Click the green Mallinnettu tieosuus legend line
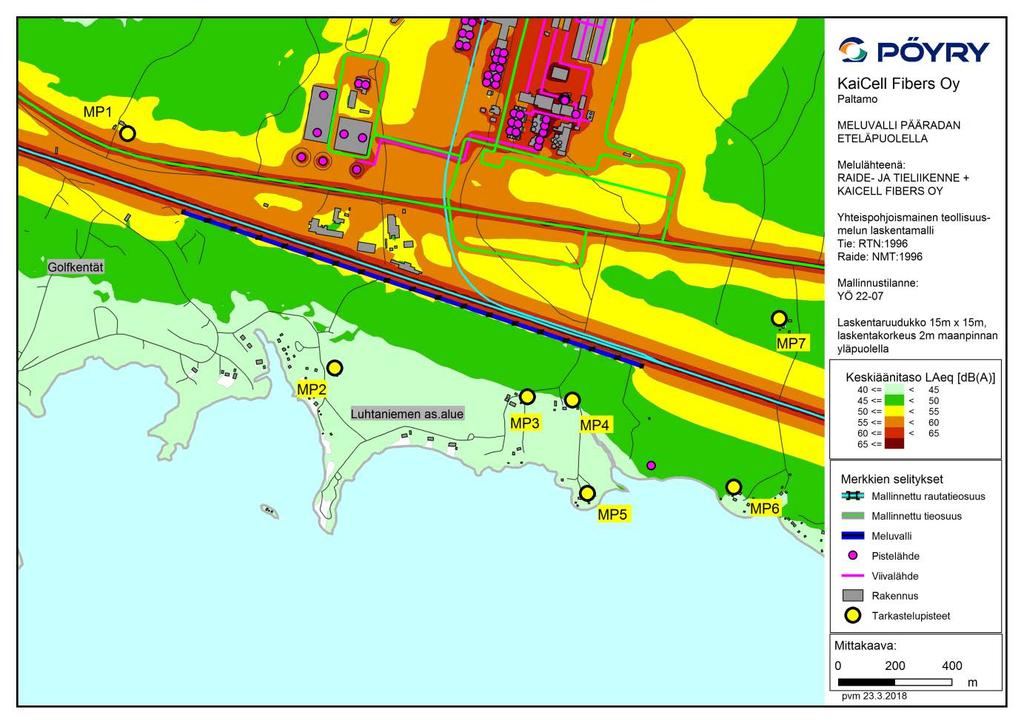The width and height of the screenshot is (1024, 724). (x=852, y=516)
